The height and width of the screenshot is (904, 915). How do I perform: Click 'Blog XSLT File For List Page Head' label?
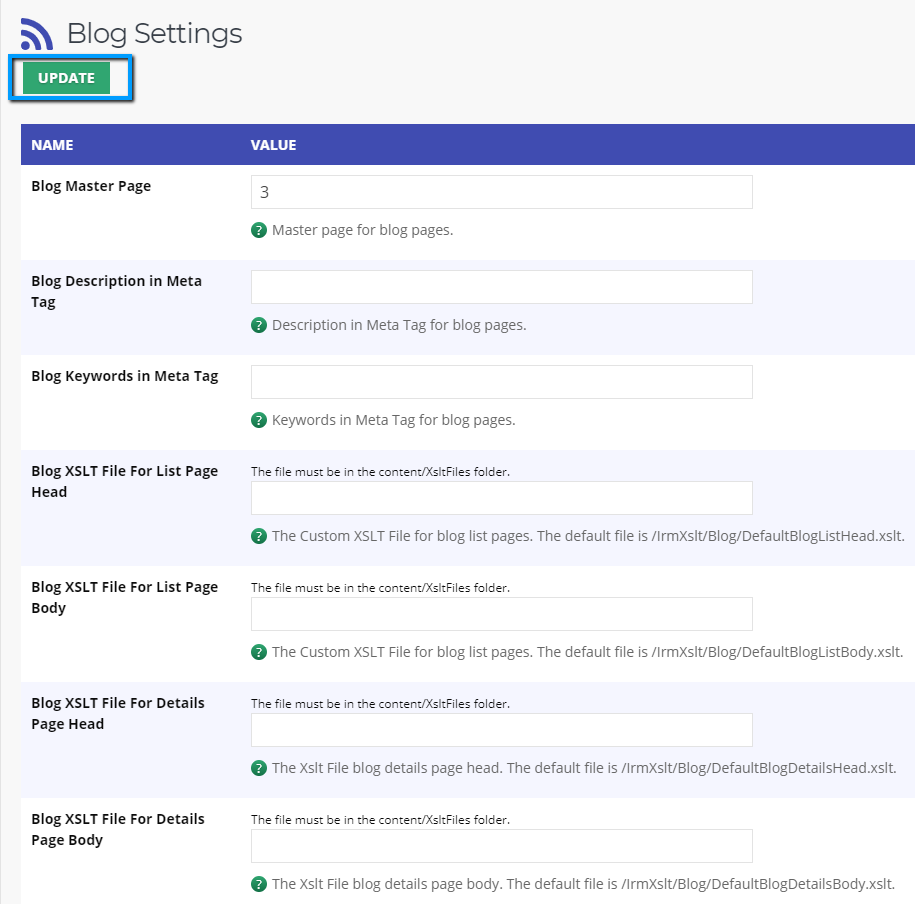click(124, 481)
